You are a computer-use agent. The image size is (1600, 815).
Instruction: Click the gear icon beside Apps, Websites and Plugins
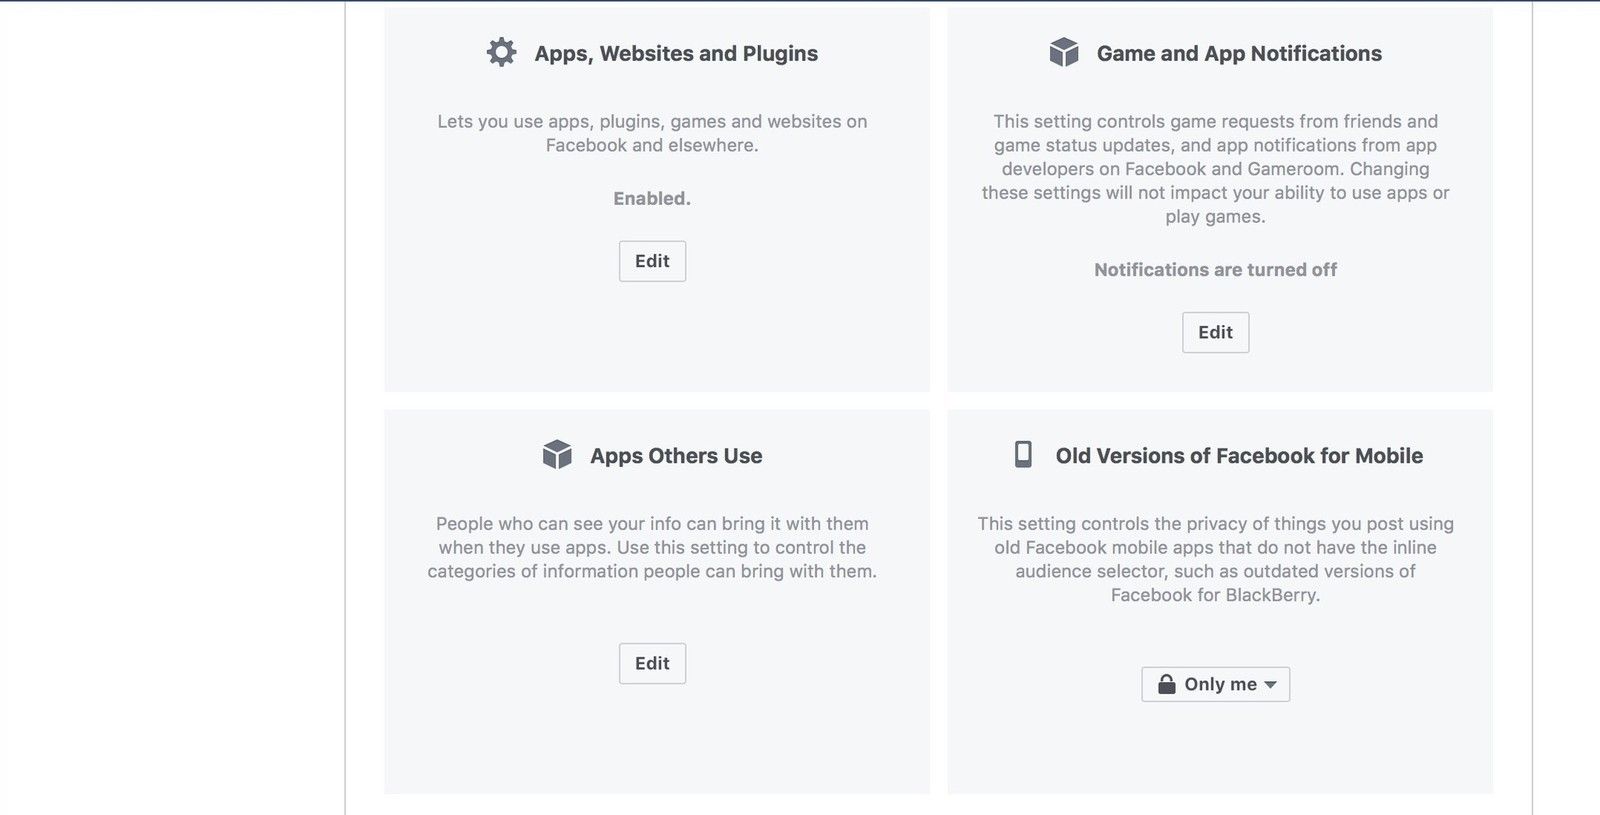(x=501, y=53)
